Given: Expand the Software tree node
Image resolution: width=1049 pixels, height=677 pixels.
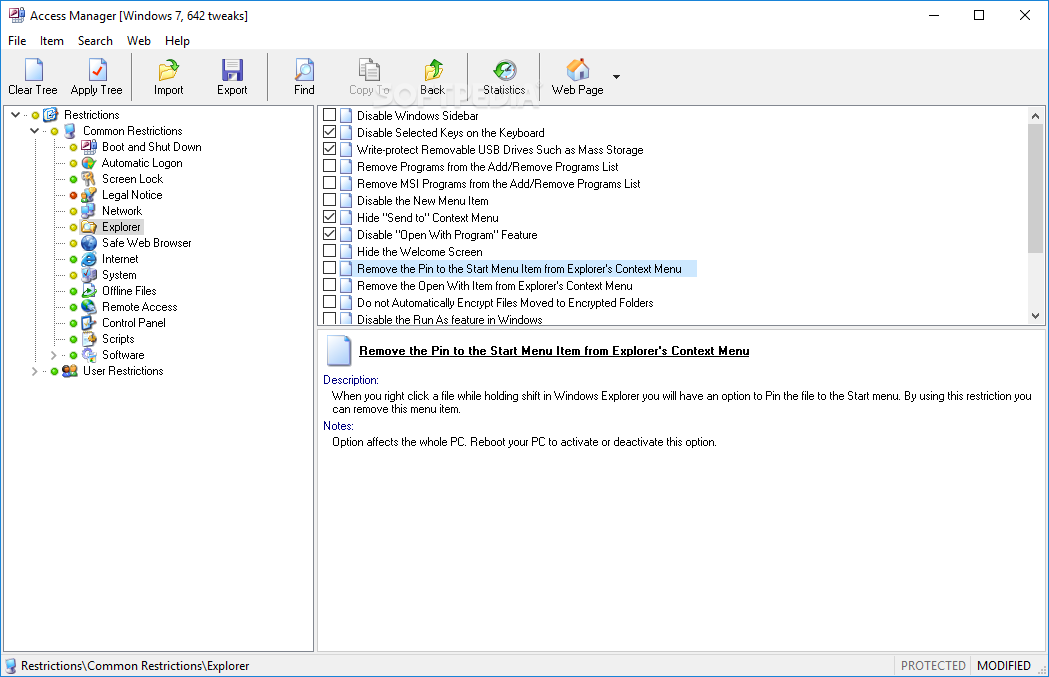Looking at the screenshot, I should 54,355.
